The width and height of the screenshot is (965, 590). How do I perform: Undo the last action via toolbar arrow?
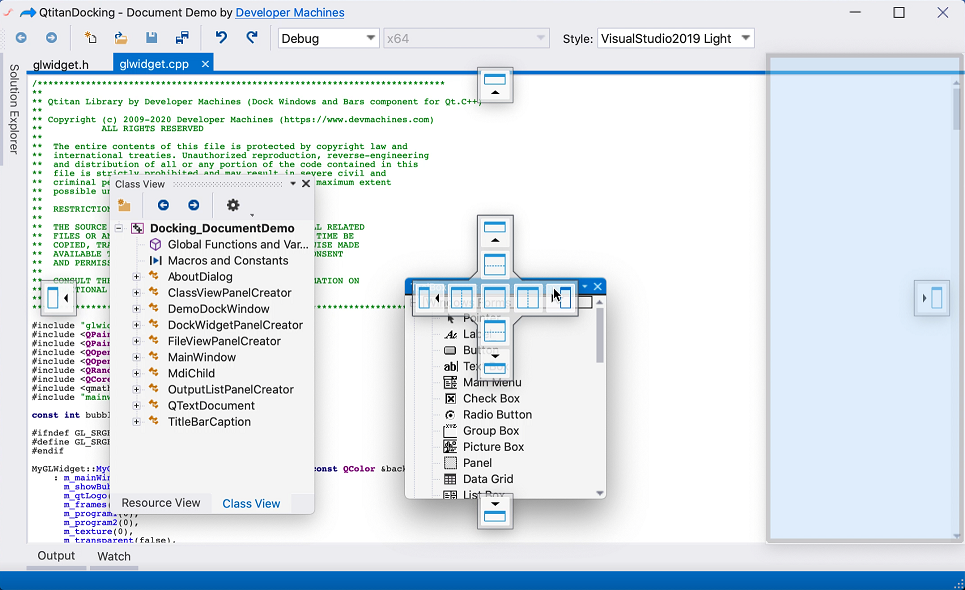[221, 38]
